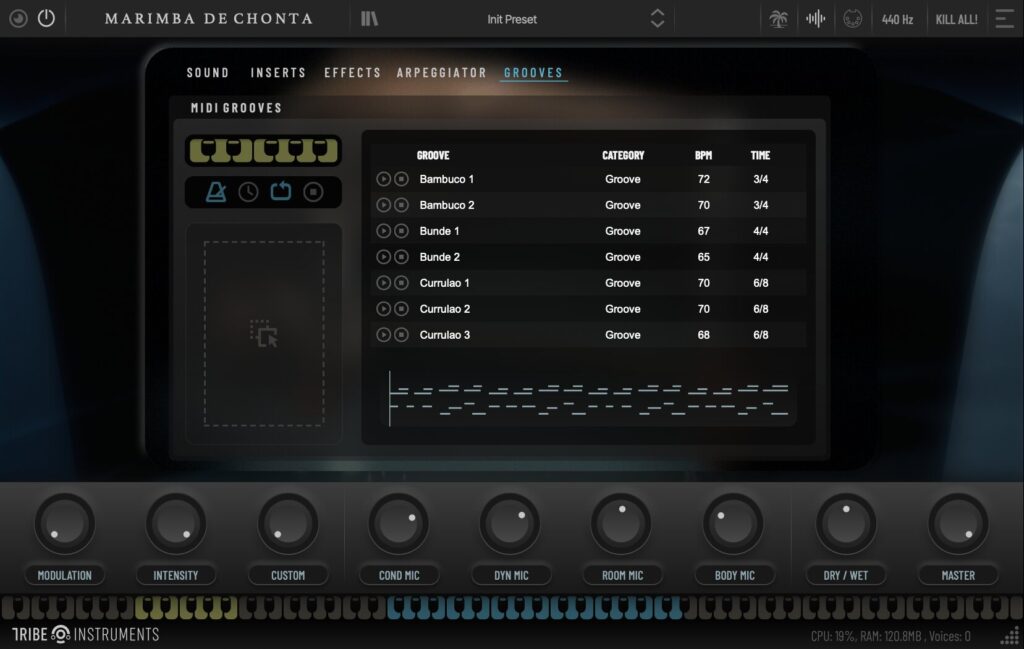The height and width of the screenshot is (649, 1024).
Task: Click the 440 Hz tuning button
Action: (897, 20)
